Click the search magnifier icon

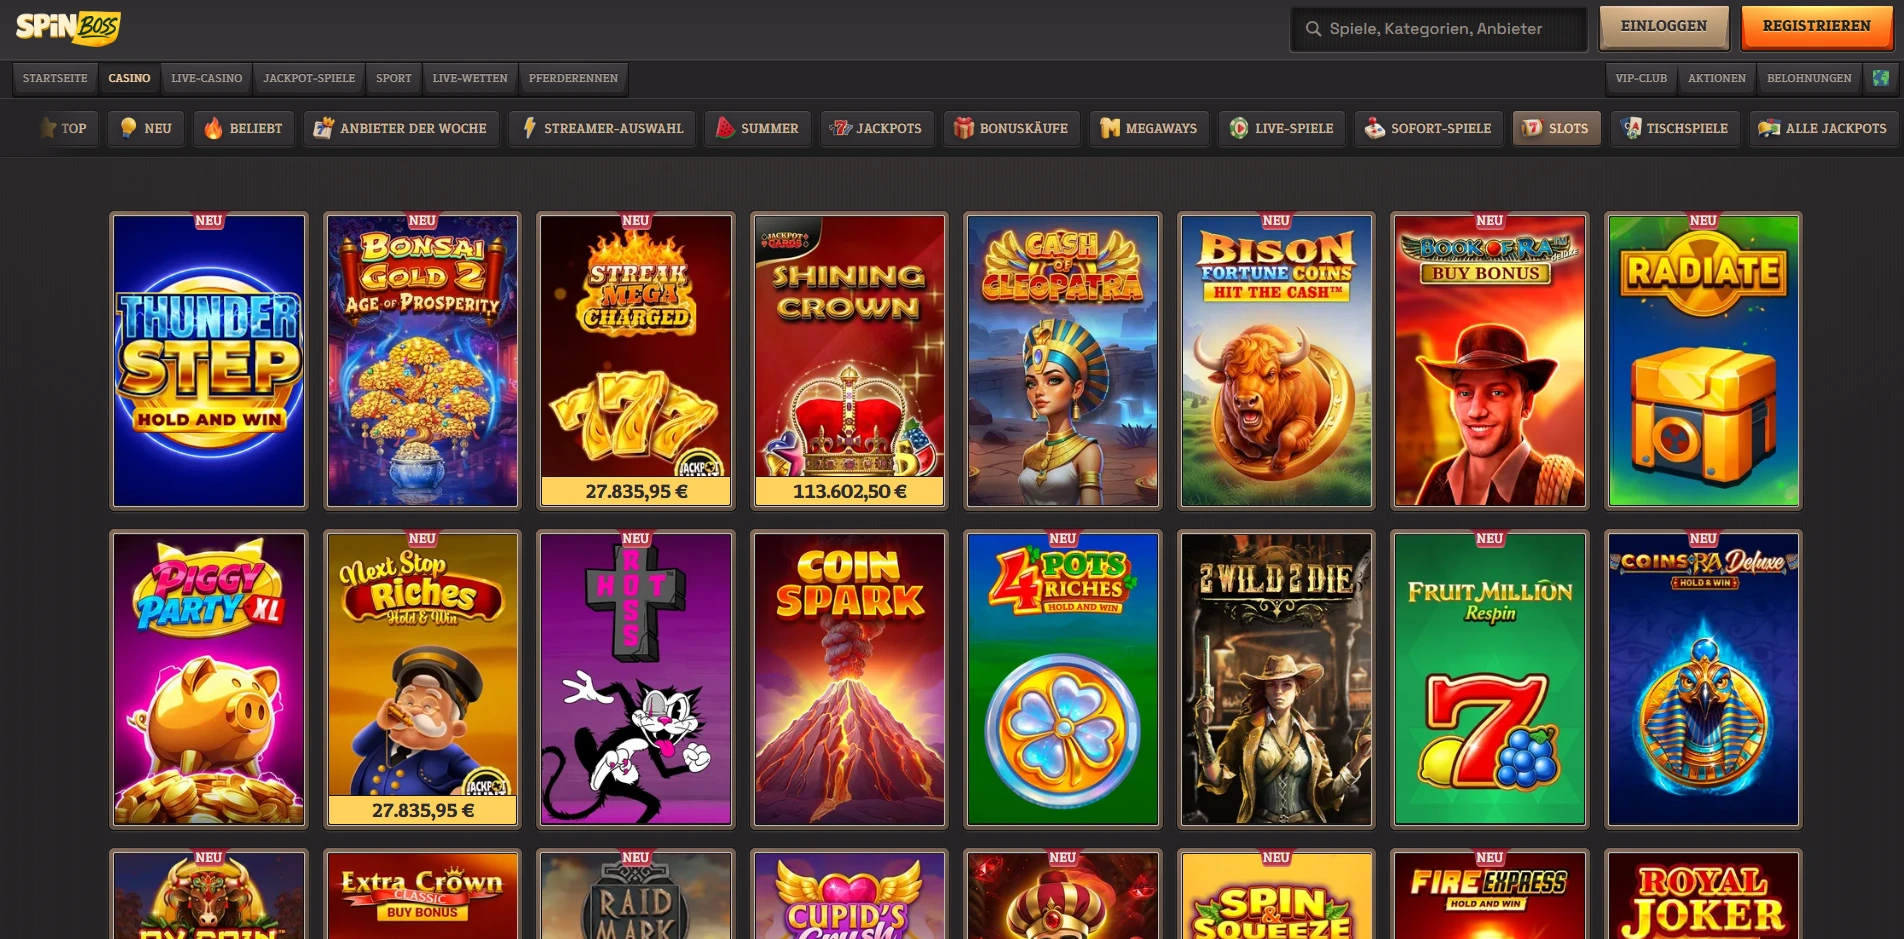click(x=1313, y=29)
